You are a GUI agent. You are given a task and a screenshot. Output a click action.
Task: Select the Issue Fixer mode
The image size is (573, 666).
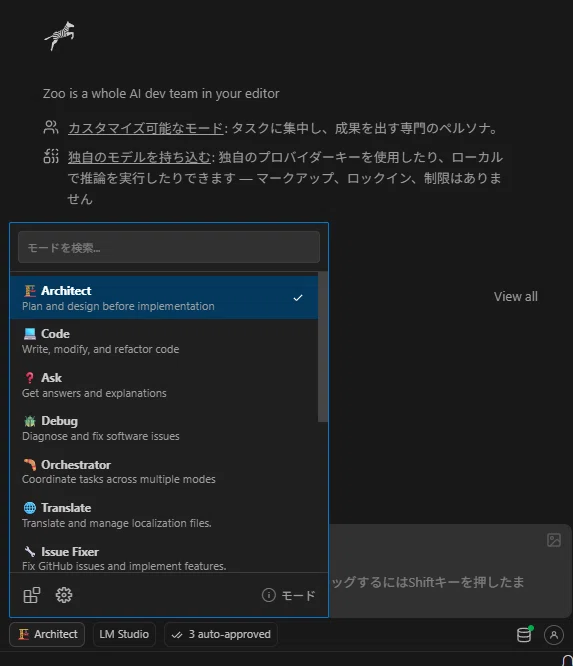pos(164,558)
